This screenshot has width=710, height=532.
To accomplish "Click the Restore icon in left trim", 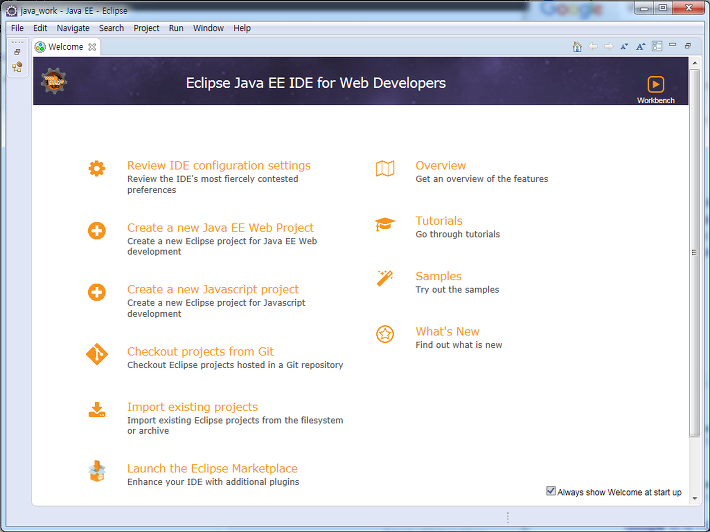I will click(17, 52).
